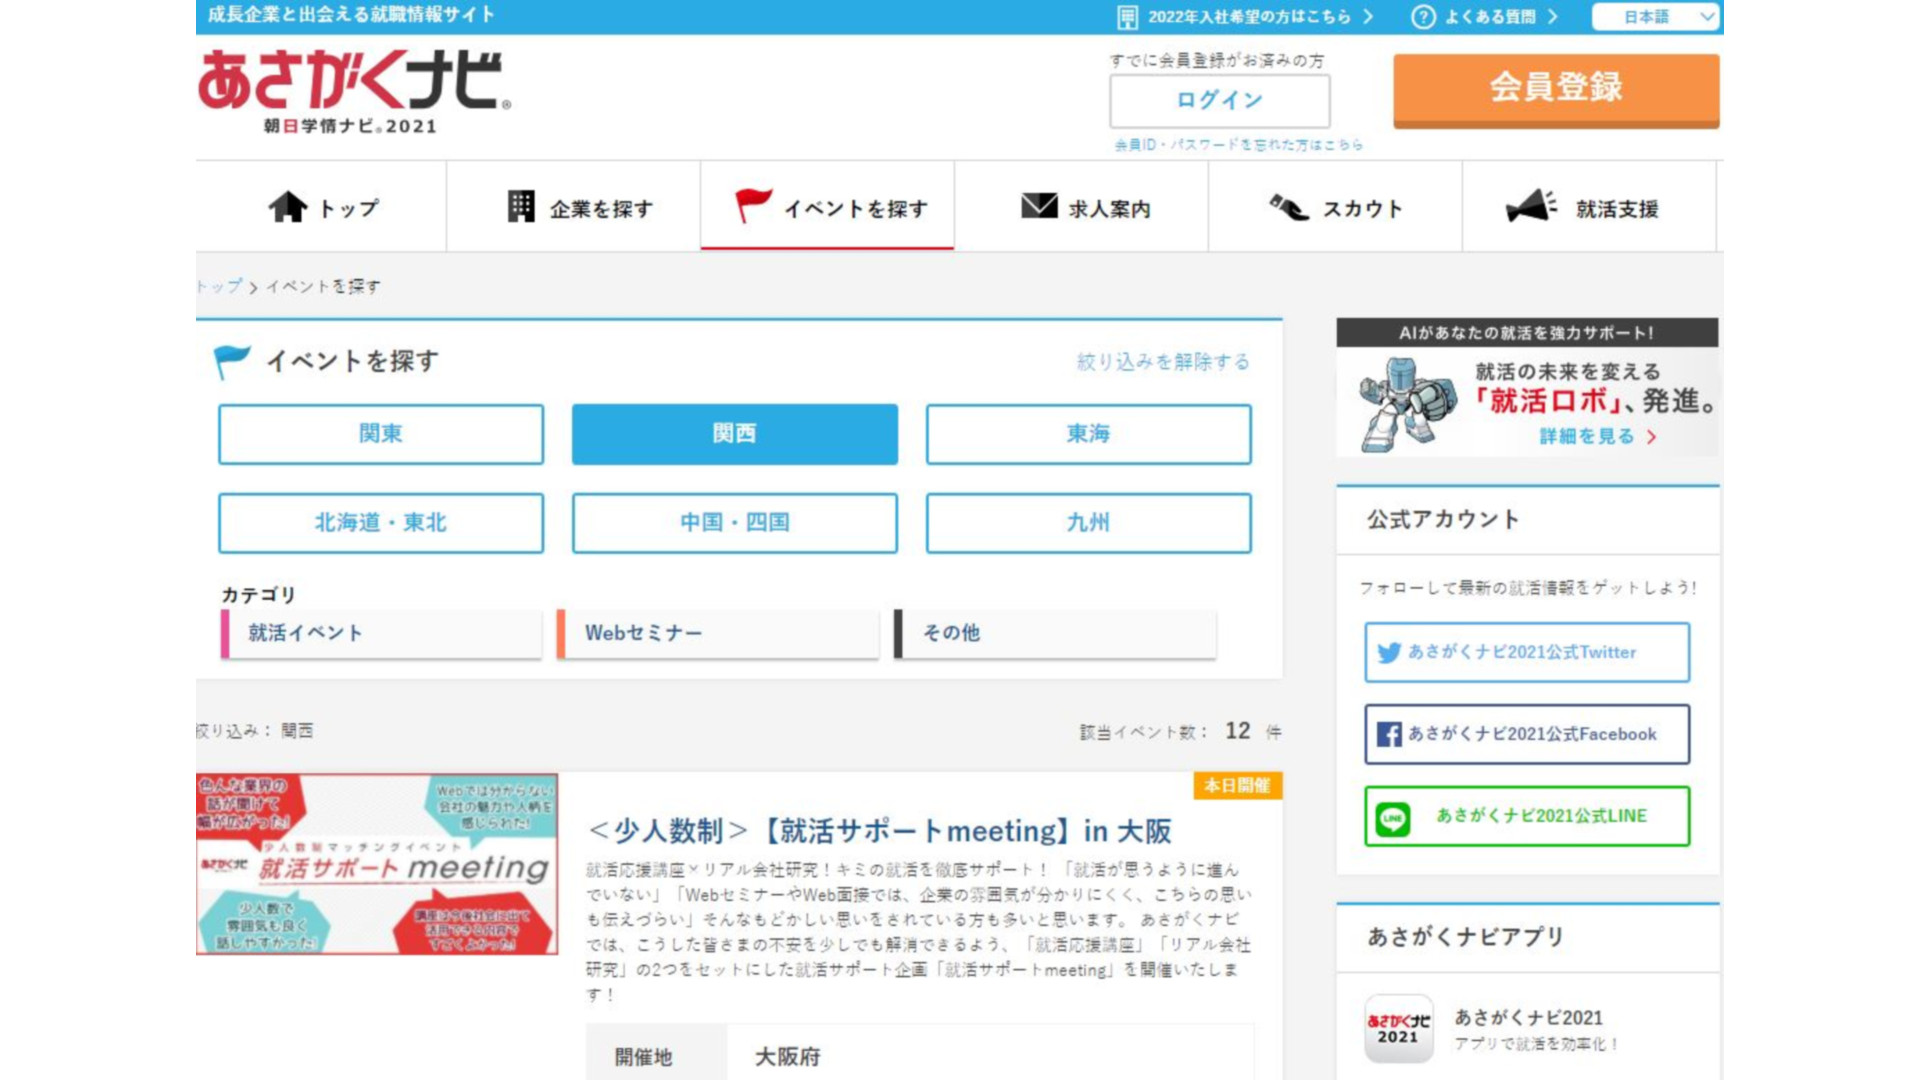
Task: Filter by Webセミナー category
Action: [718, 633]
